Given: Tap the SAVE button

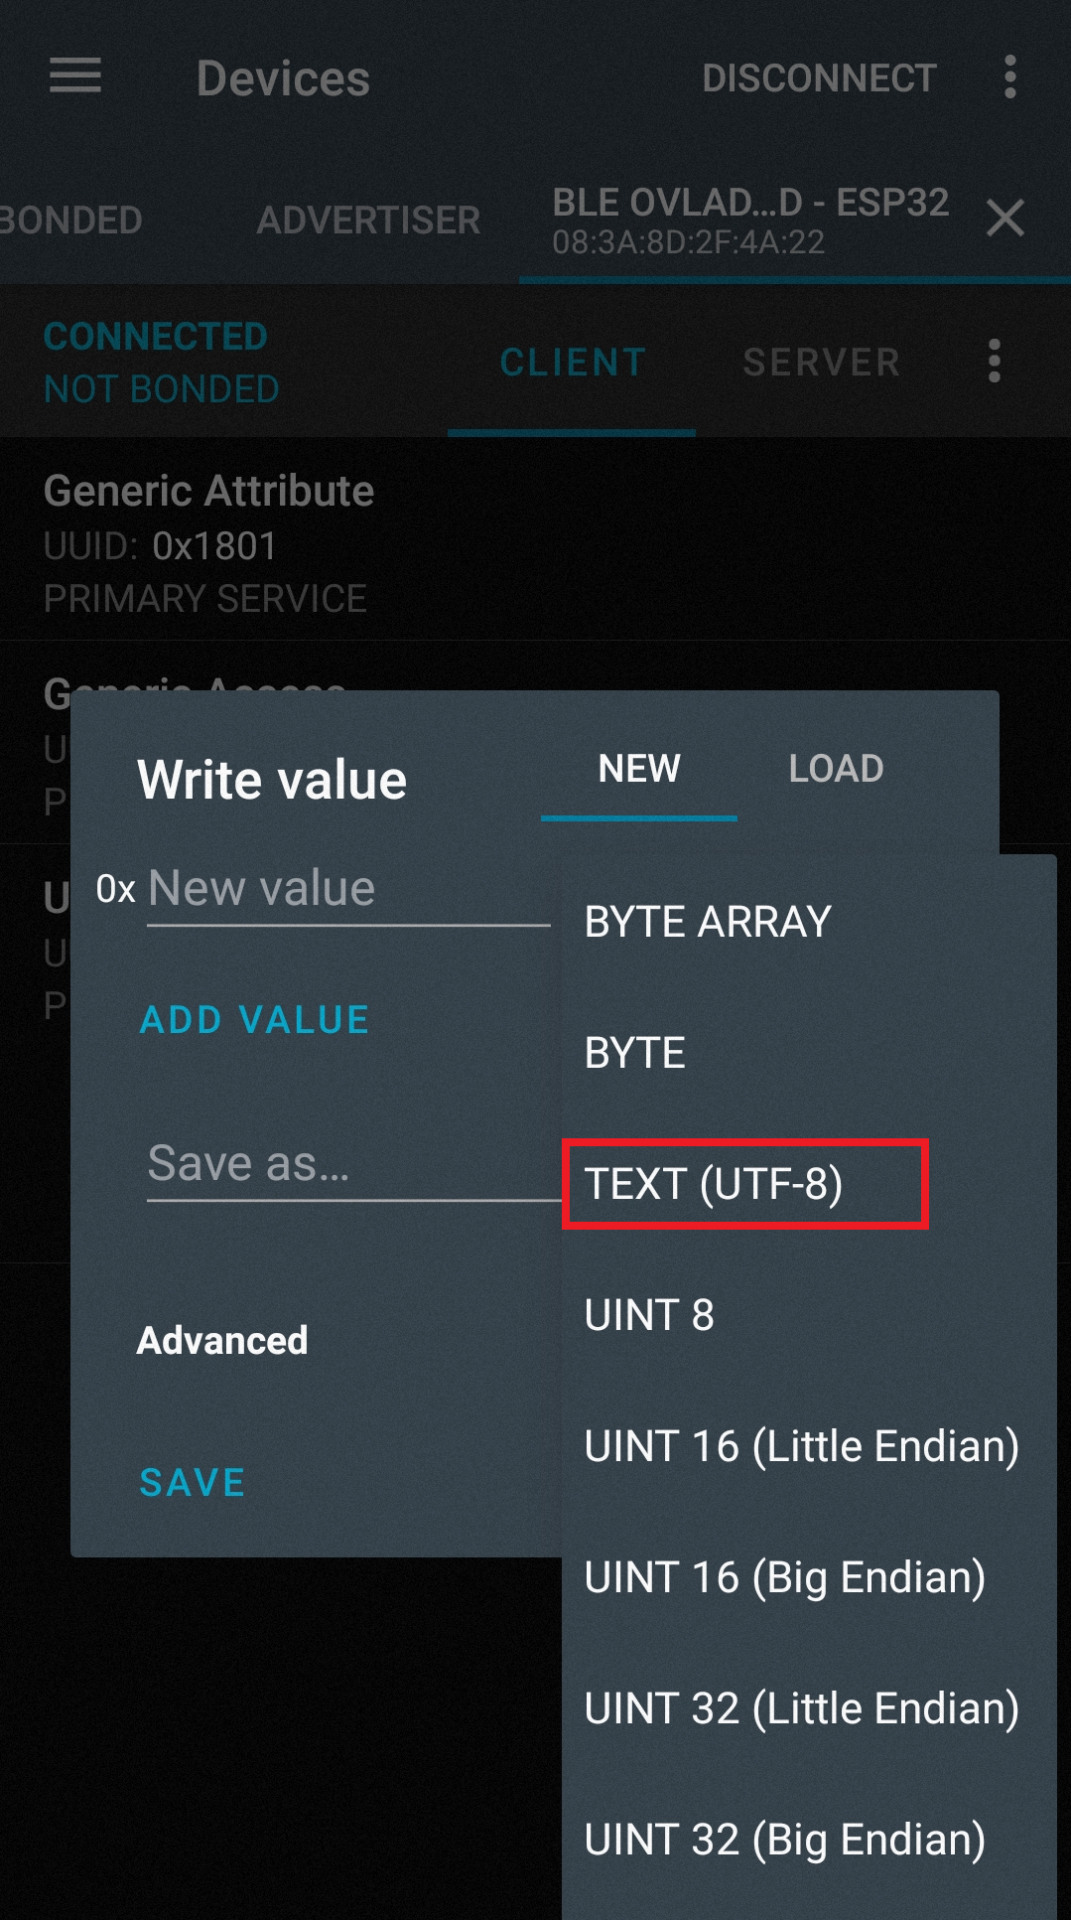Looking at the screenshot, I should [x=193, y=1483].
